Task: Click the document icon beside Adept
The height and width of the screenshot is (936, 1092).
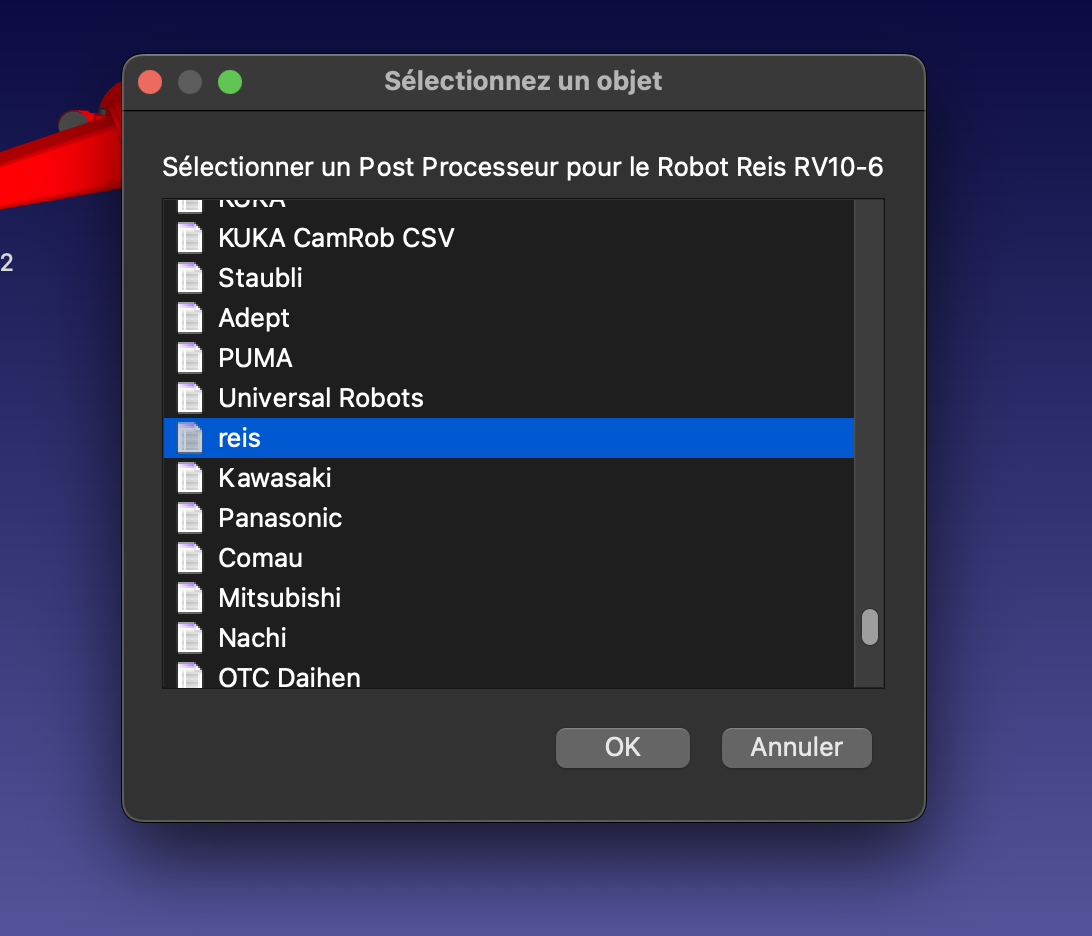Action: click(189, 318)
